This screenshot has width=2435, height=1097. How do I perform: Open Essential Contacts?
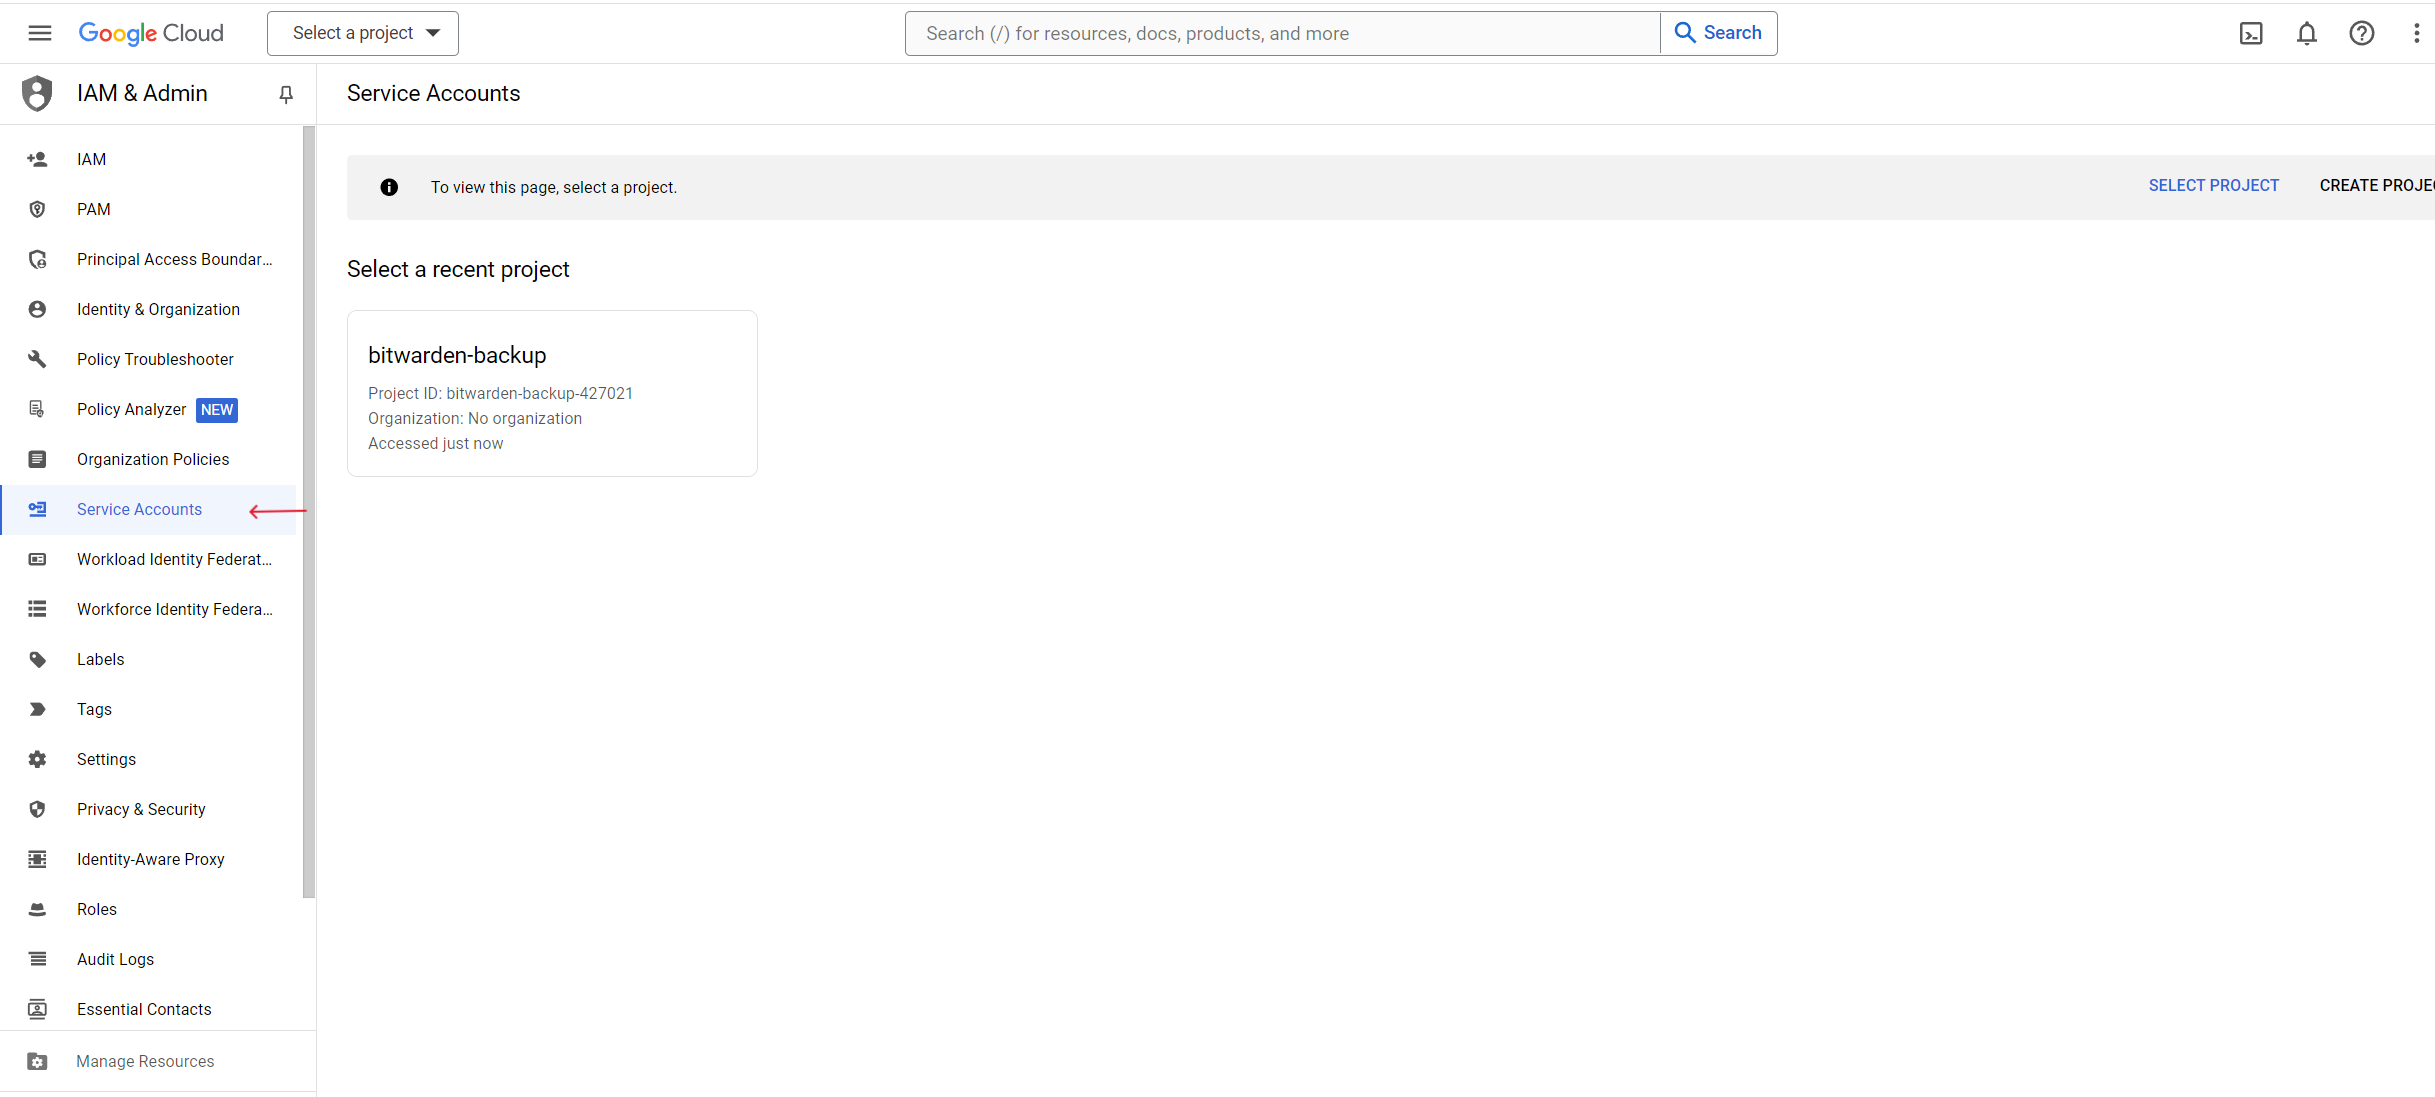144,1009
